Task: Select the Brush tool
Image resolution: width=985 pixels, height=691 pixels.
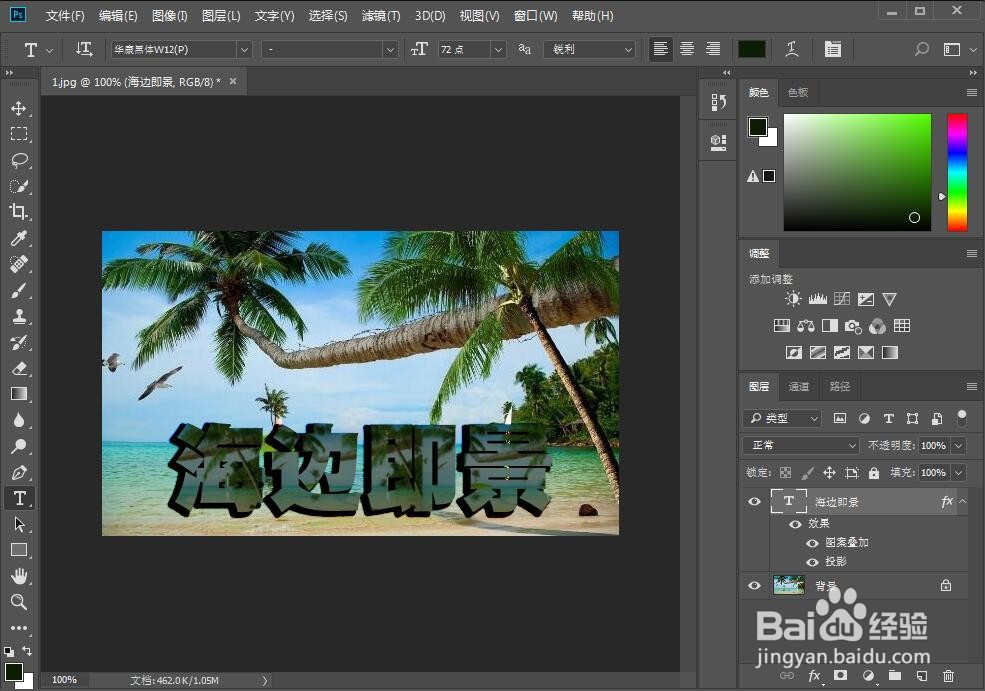Action: (19, 290)
